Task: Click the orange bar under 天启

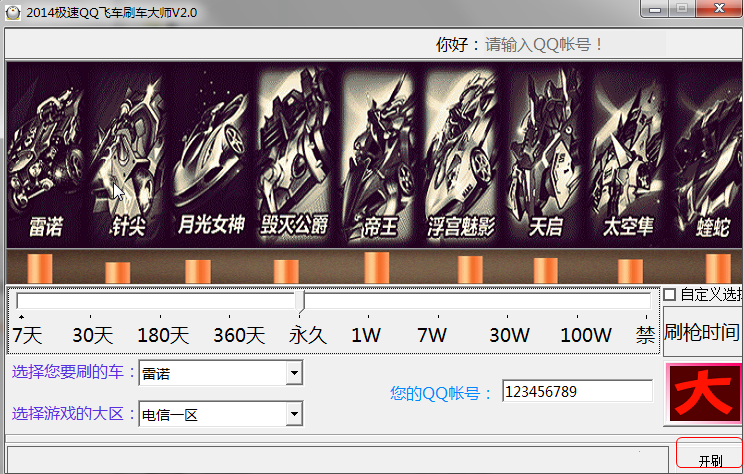Action: tap(546, 270)
